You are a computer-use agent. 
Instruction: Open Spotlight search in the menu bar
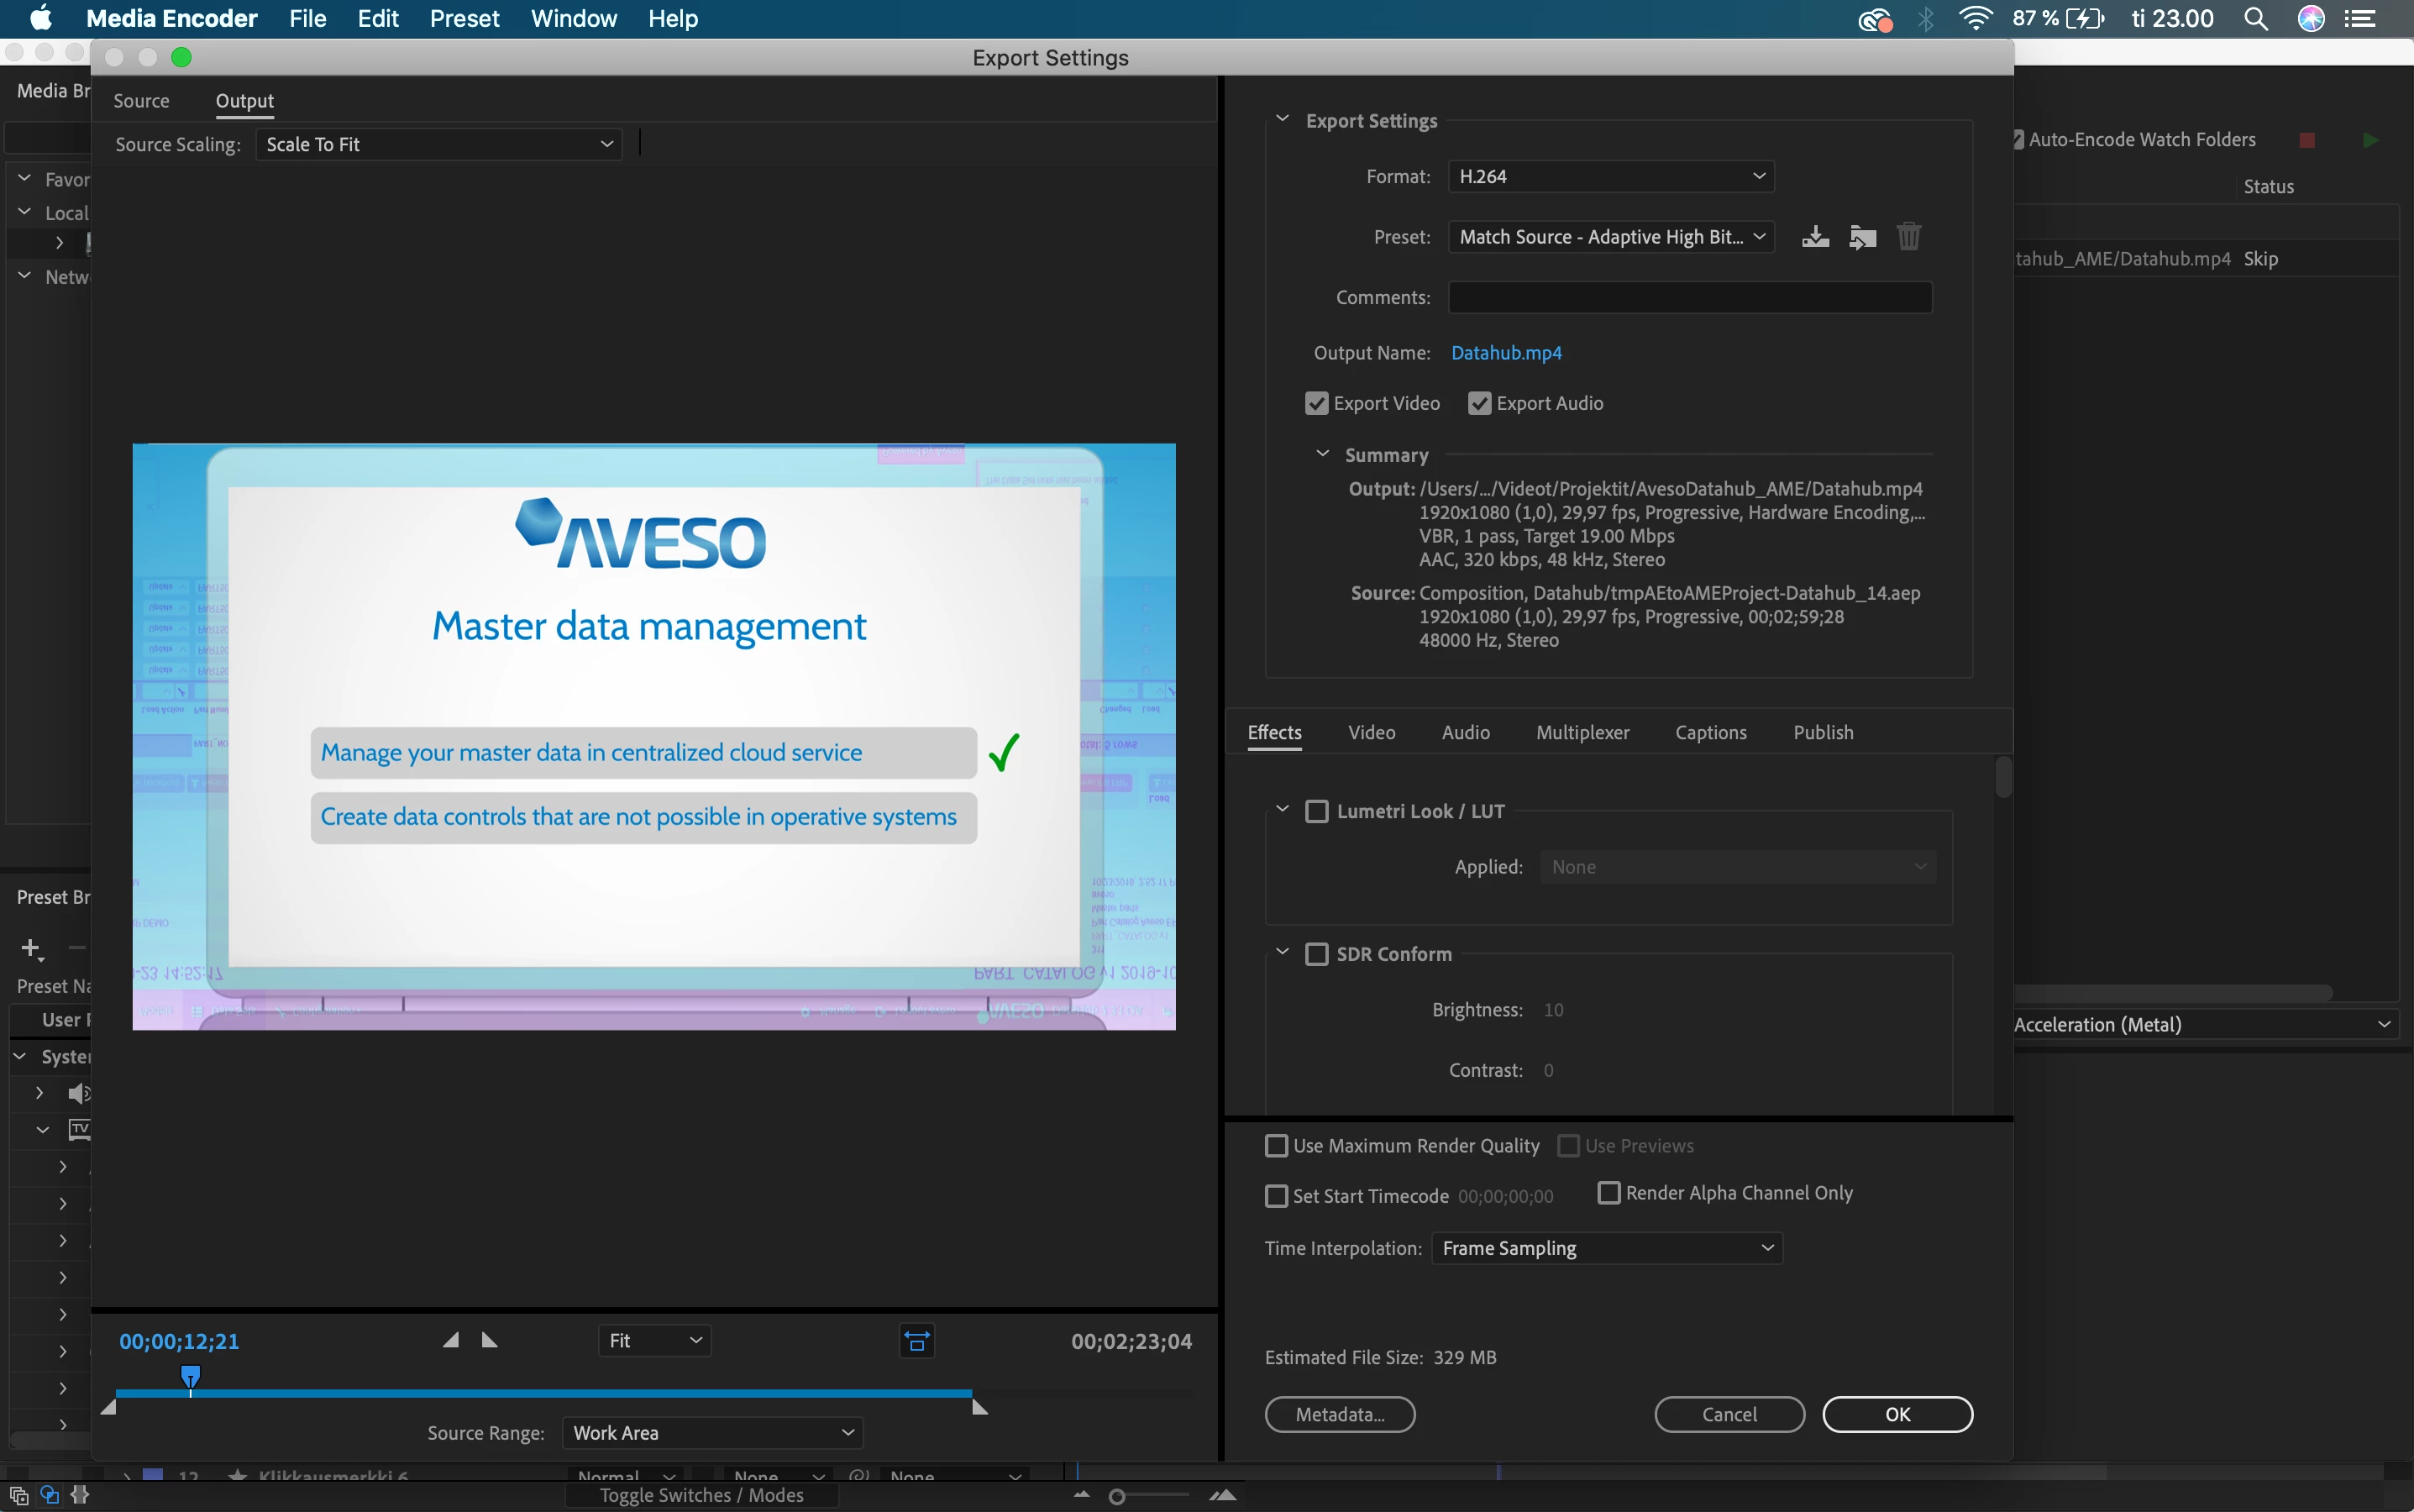pyautogui.click(x=2256, y=19)
